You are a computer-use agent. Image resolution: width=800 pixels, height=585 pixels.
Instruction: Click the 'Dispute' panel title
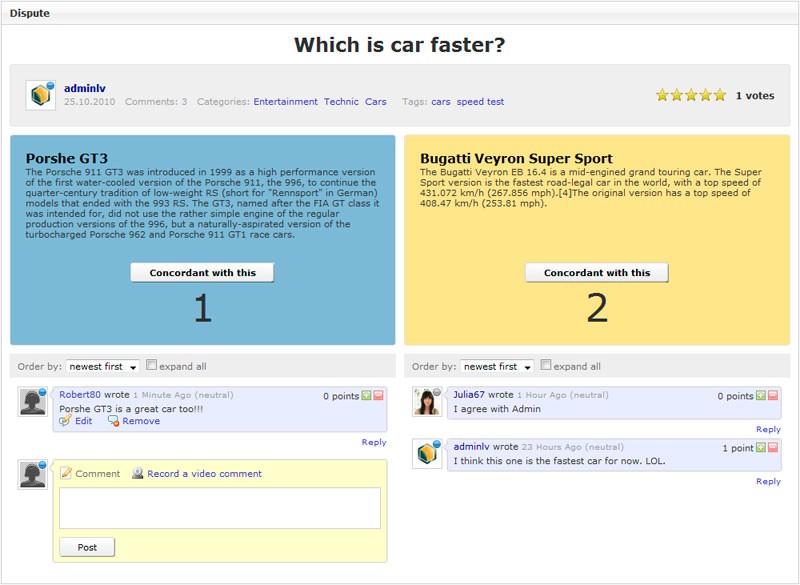(30, 13)
